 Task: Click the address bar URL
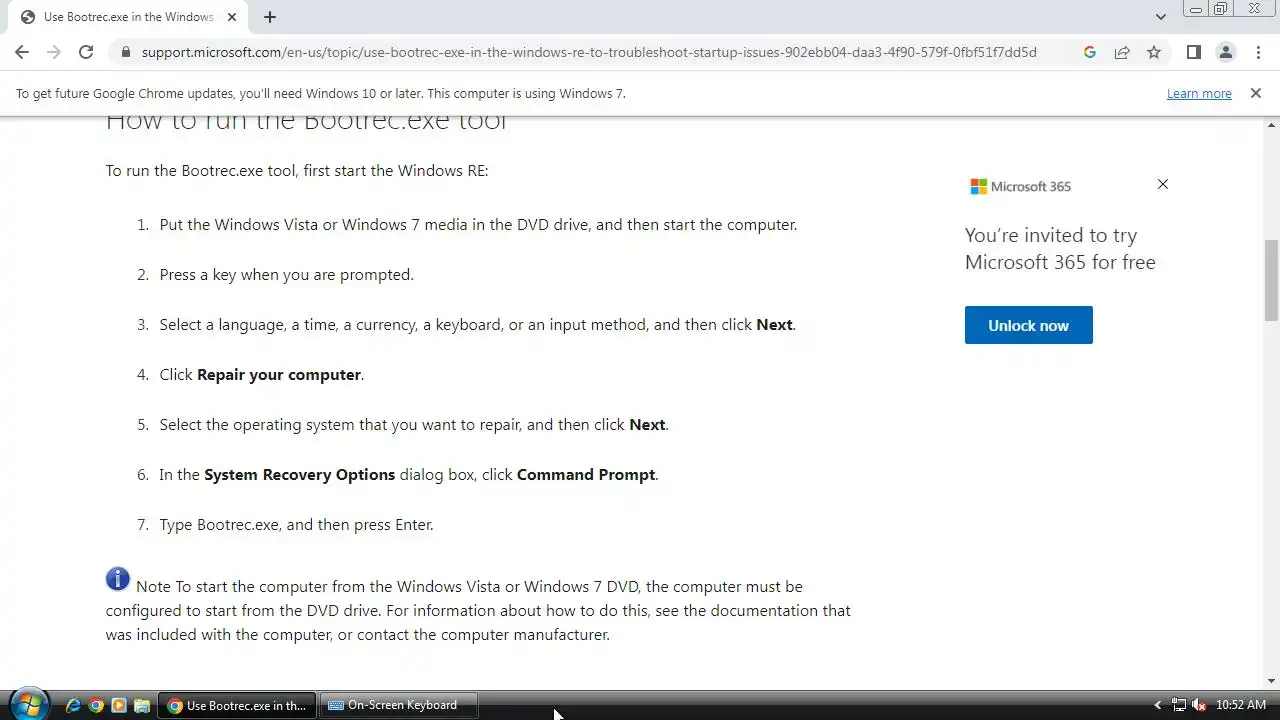[x=589, y=52]
